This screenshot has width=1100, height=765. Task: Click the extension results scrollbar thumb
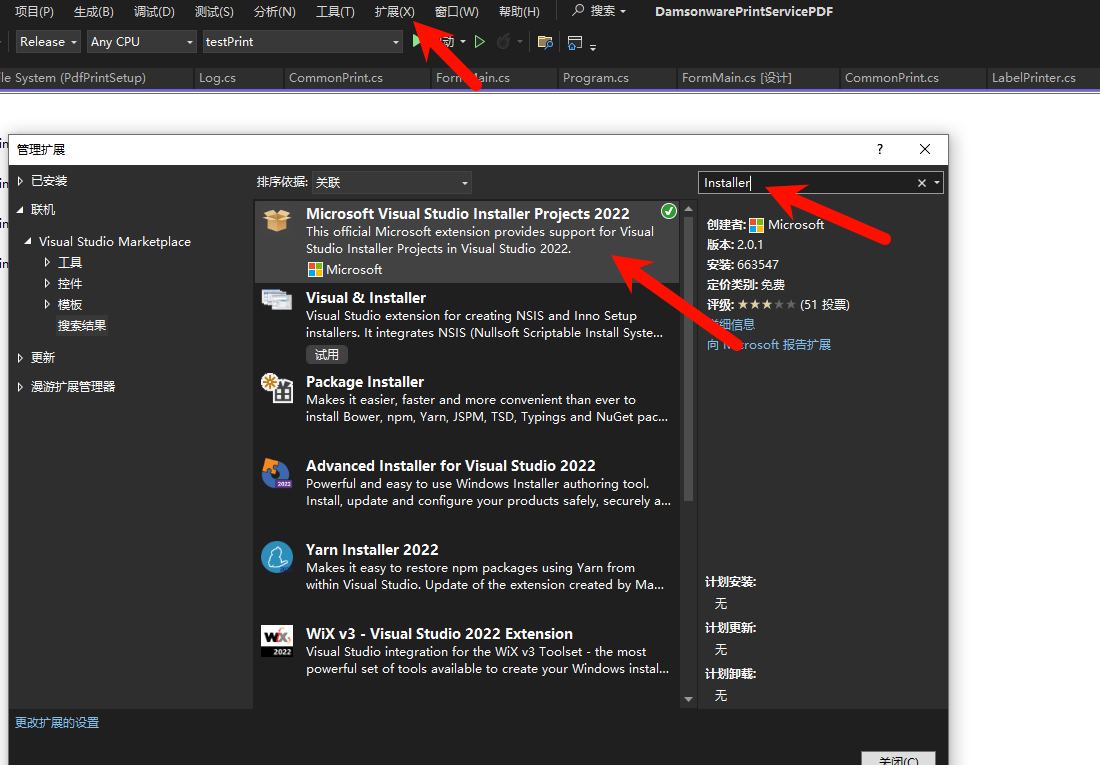(688, 359)
